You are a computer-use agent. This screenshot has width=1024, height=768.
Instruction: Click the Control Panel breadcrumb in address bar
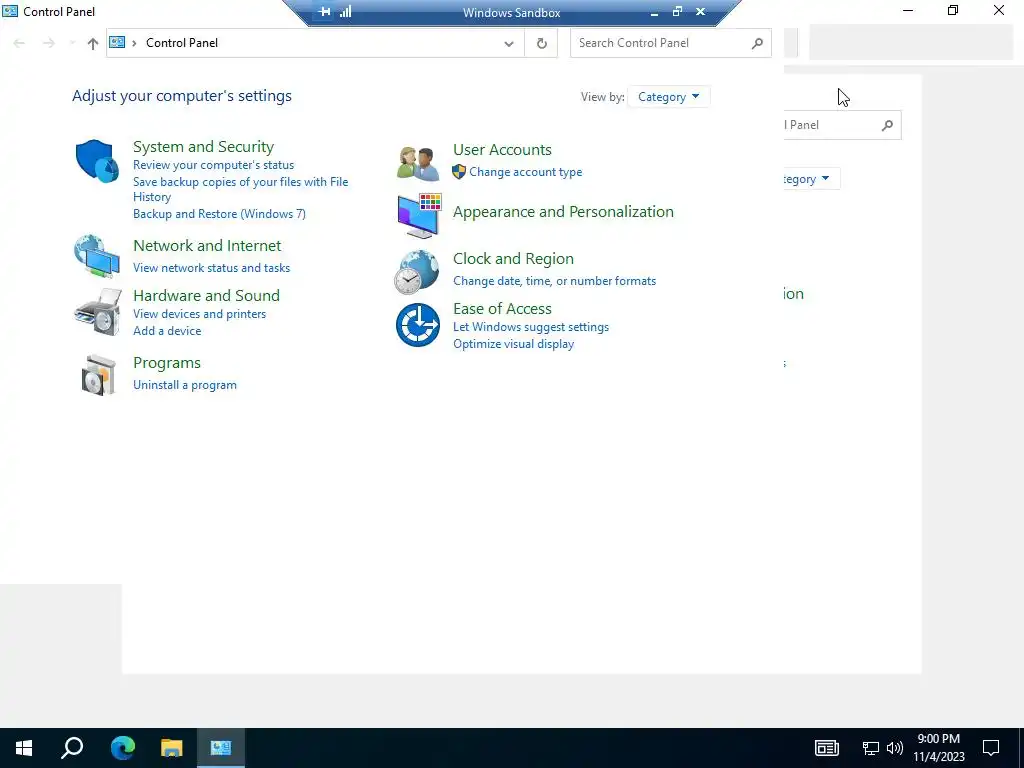coord(182,43)
